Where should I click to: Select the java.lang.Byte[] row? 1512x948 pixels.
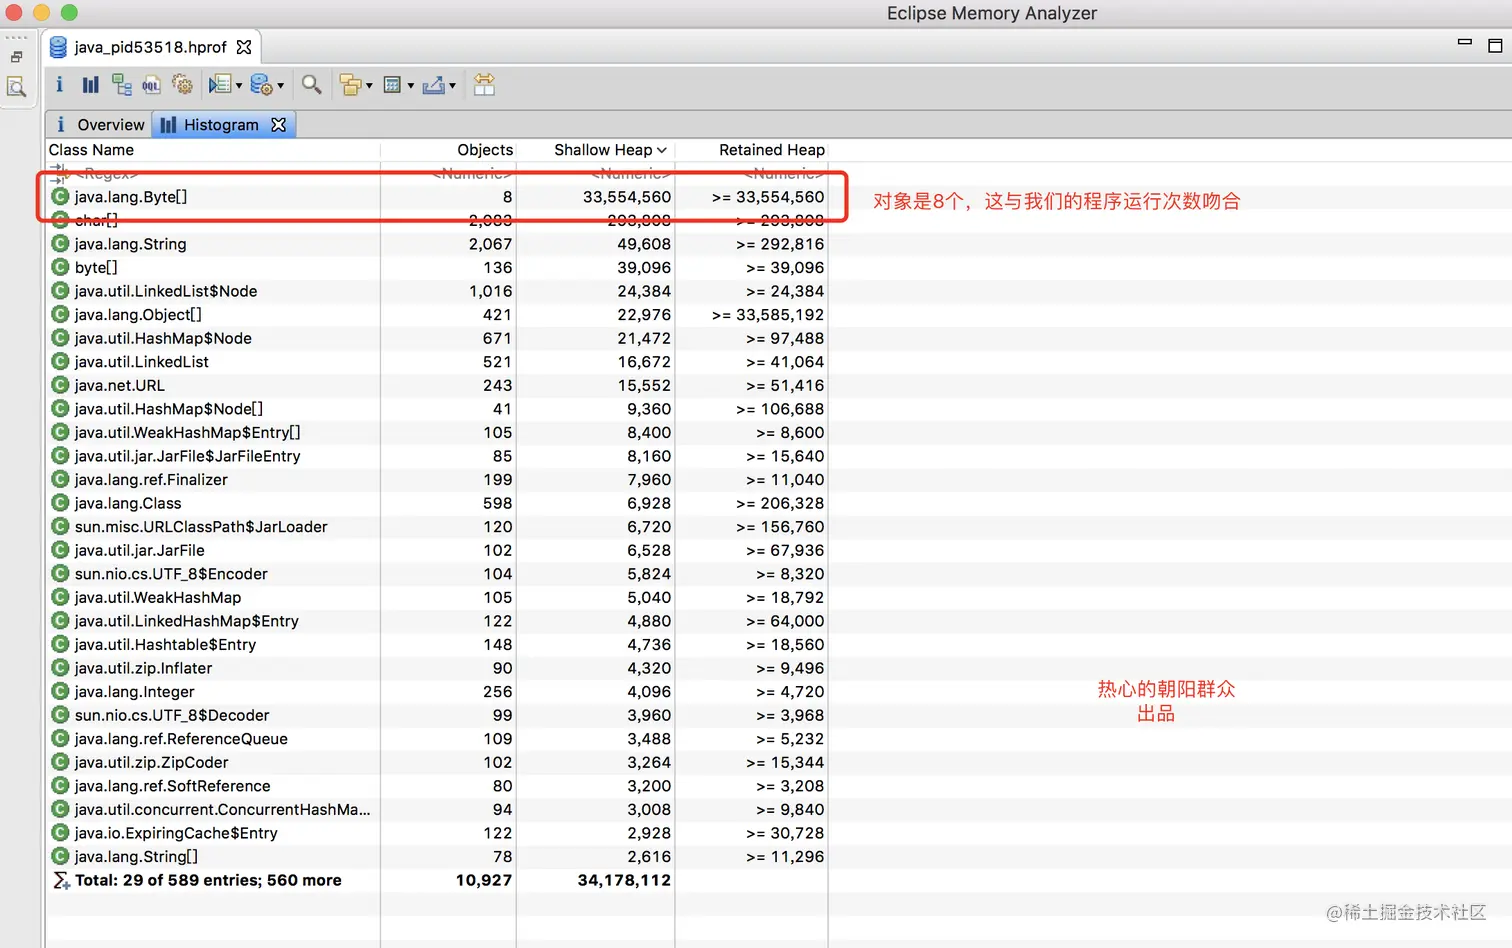click(437, 197)
